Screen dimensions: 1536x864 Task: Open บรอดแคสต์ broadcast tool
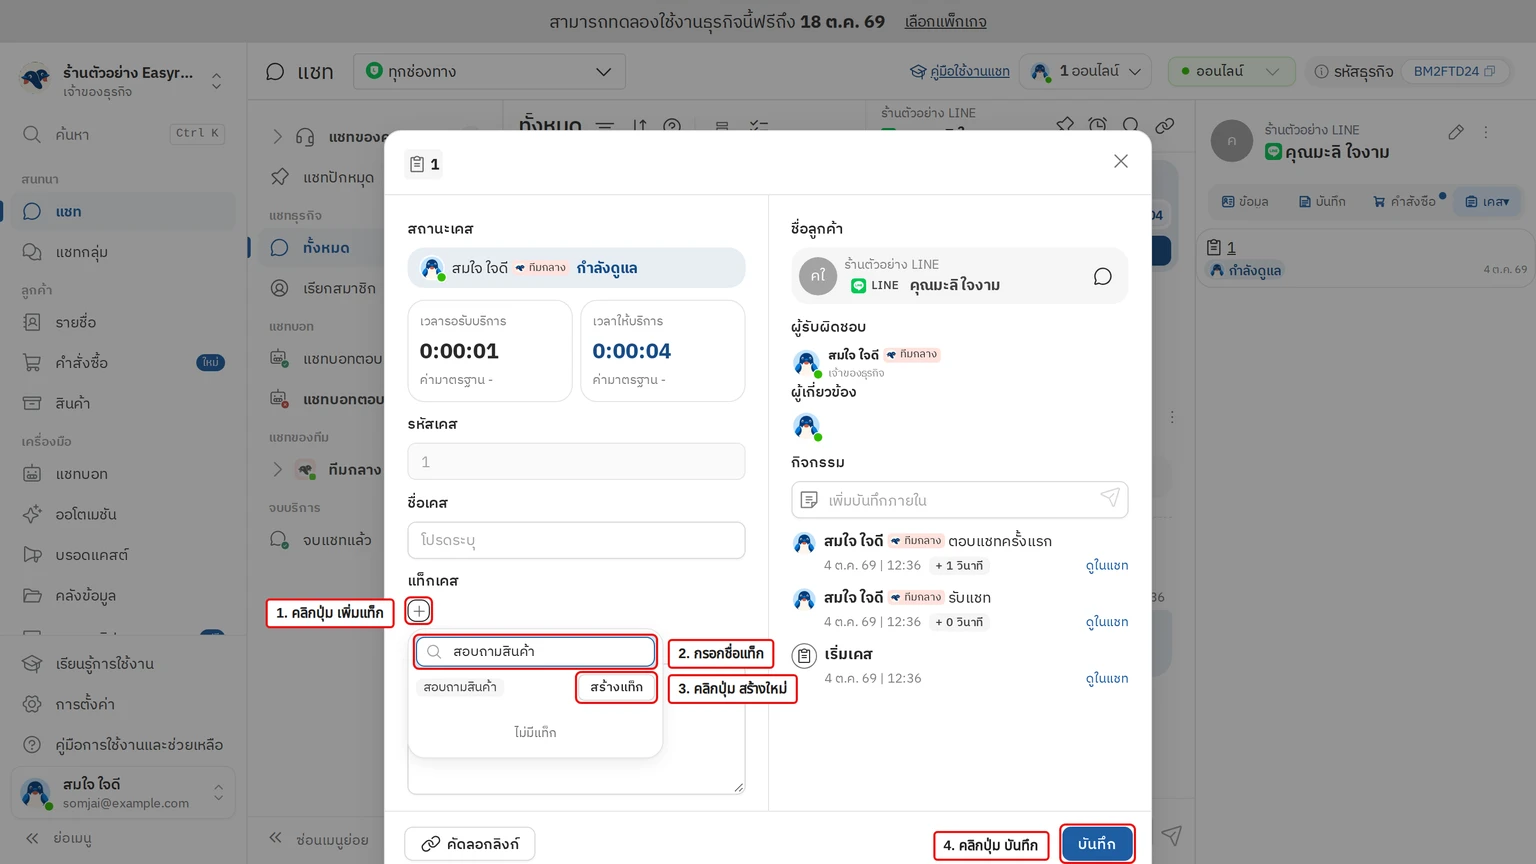coord(123,554)
